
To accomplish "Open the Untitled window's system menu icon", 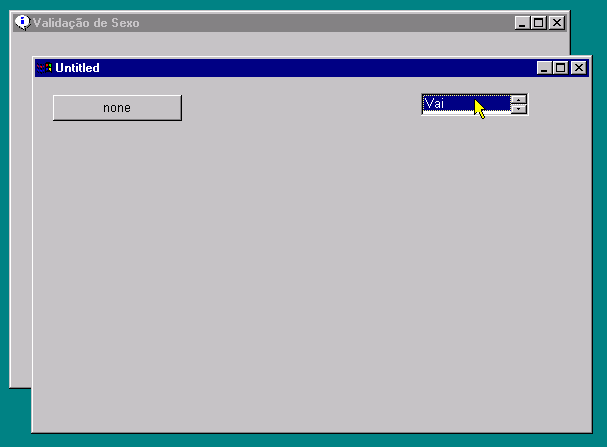I will [43, 68].
